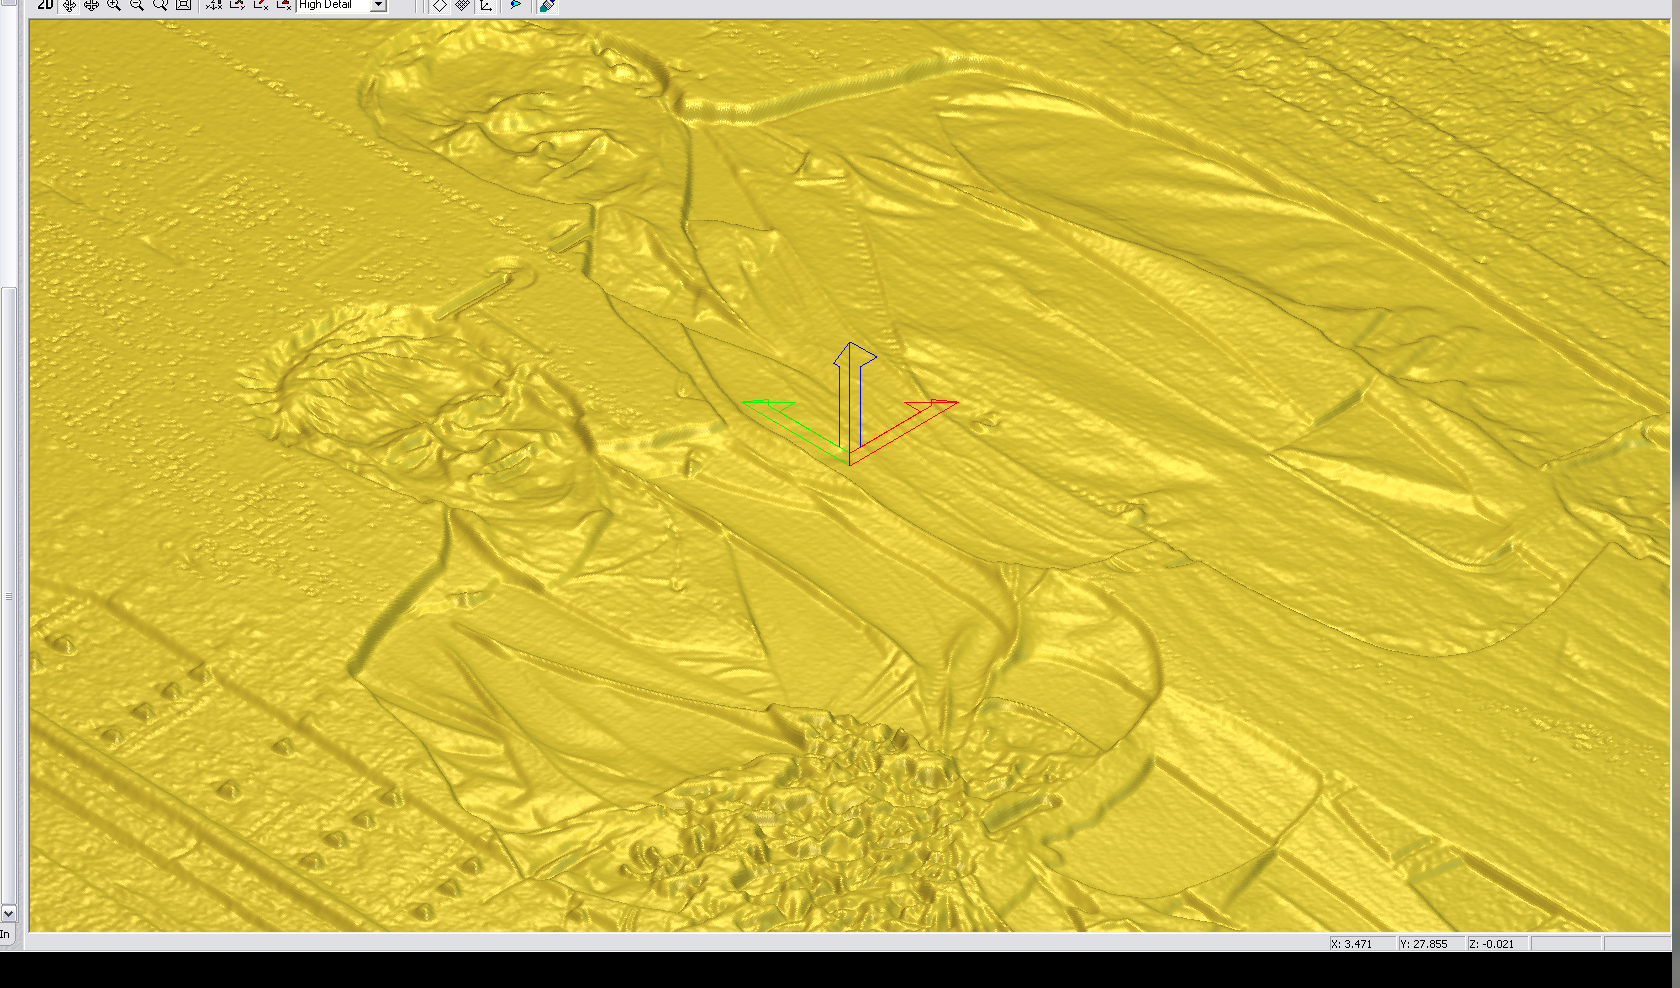
Task: Click the teal pencil shading icon
Action: pyautogui.click(x=547, y=5)
